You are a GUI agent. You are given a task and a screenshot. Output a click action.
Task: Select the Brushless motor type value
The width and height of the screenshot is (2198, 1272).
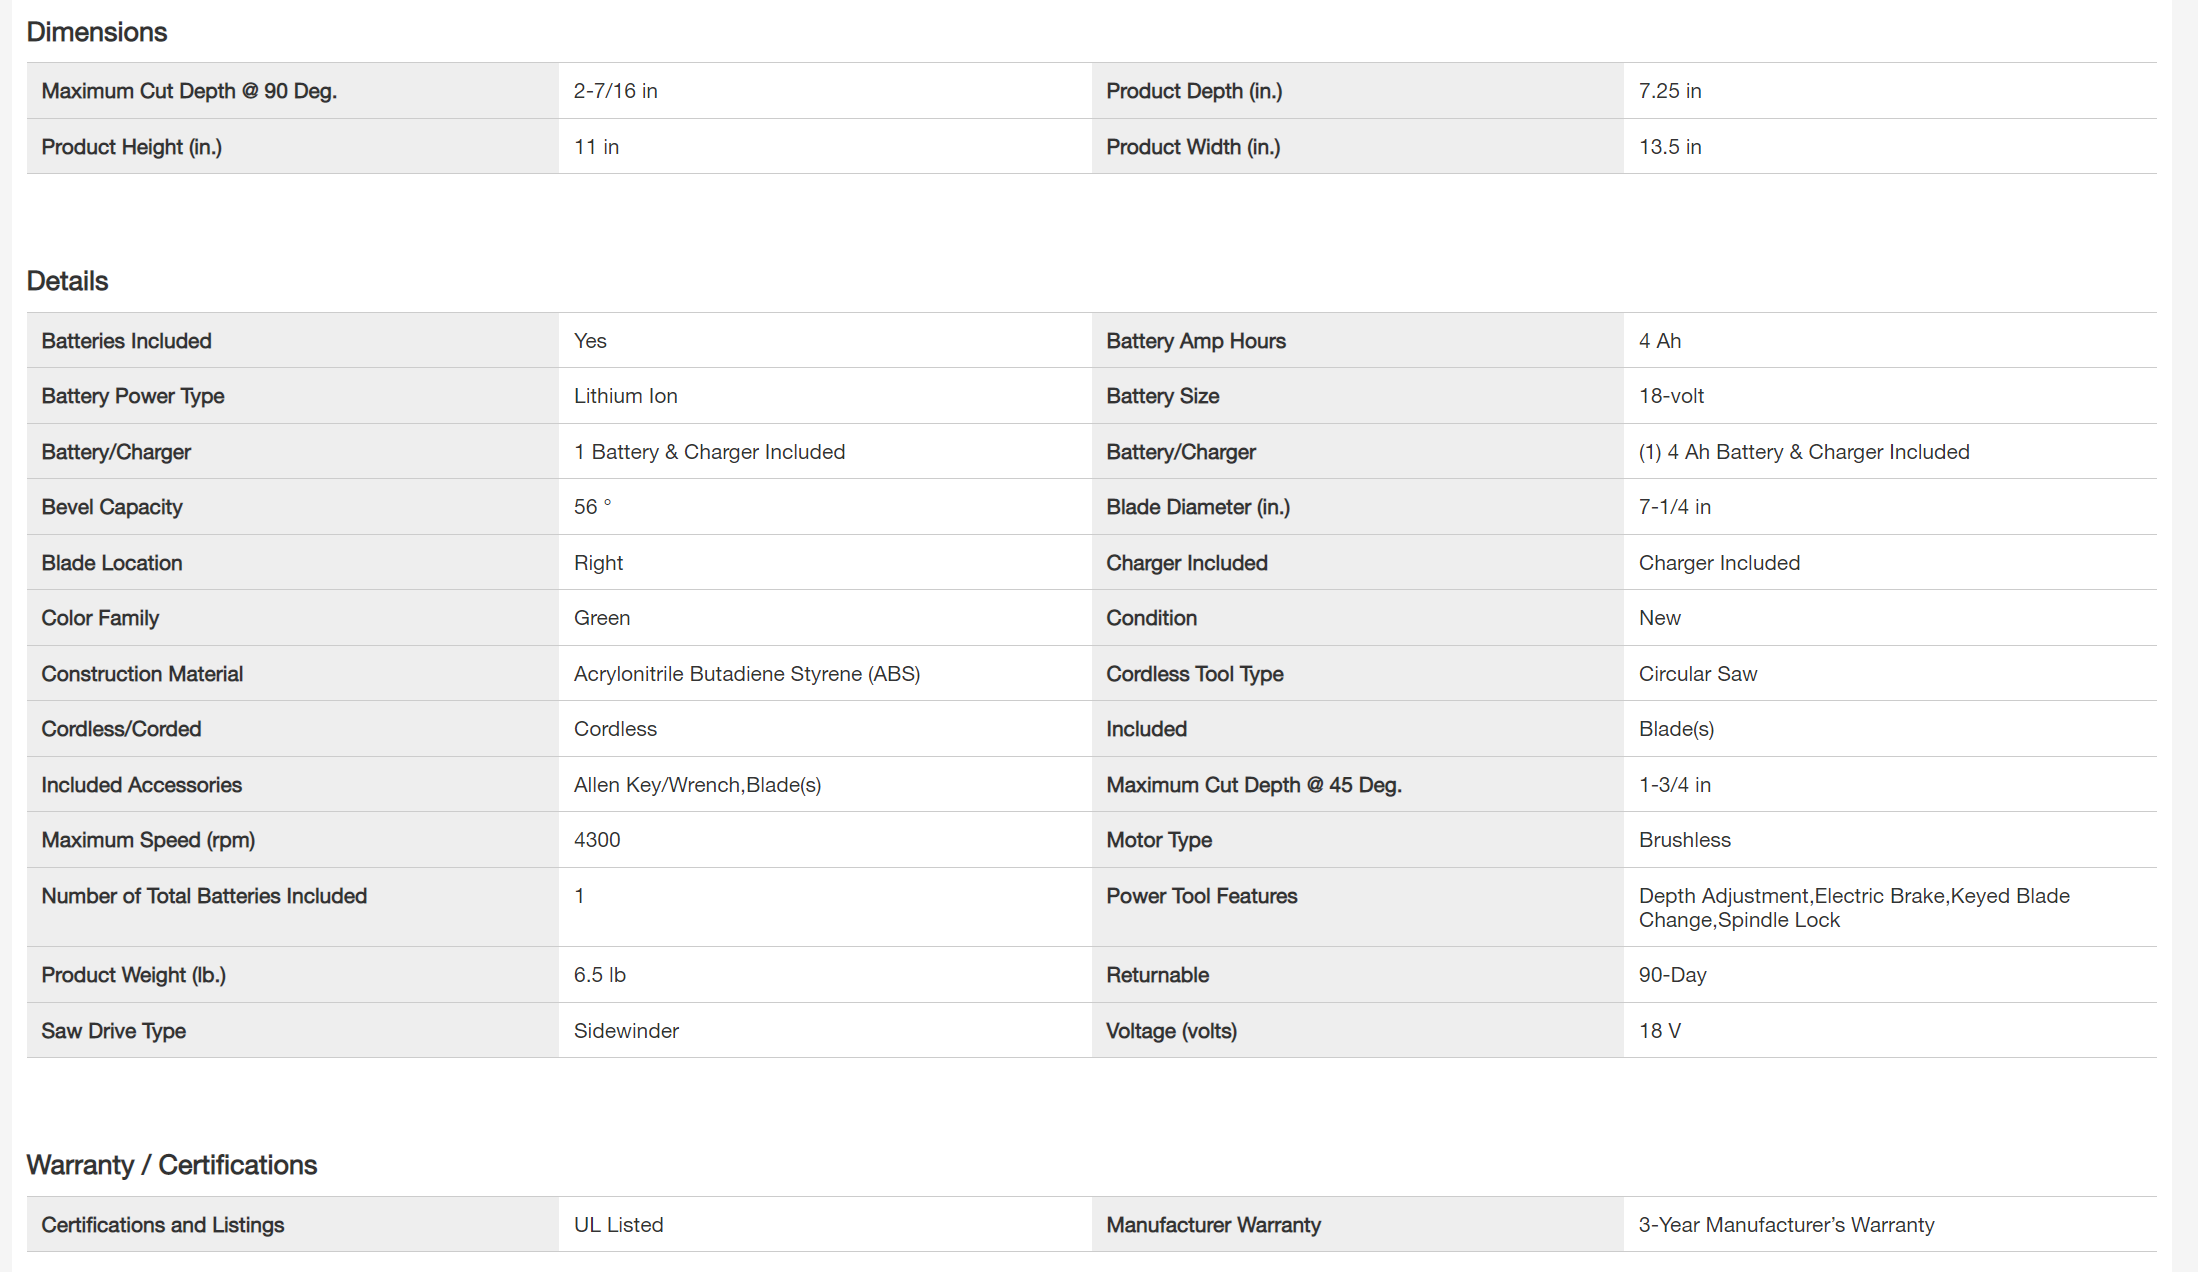(1684, 840)
